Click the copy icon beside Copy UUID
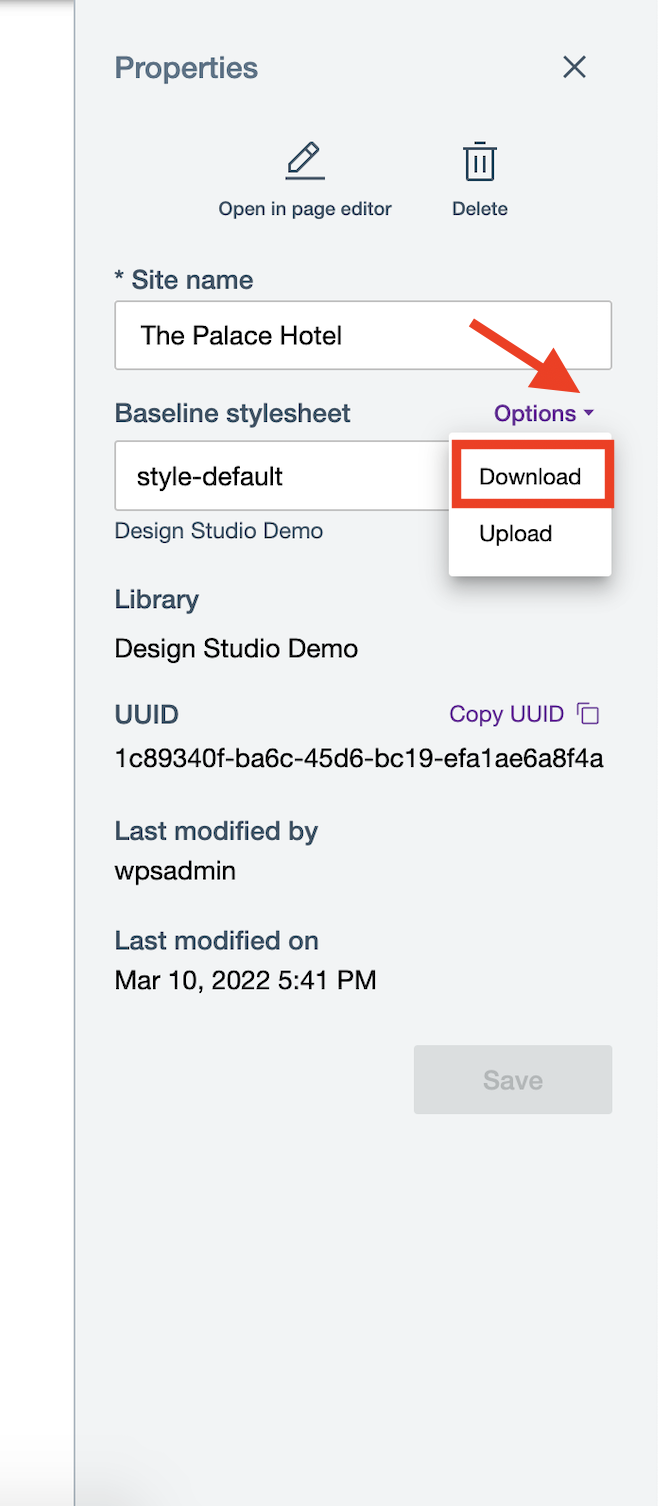Screen dimensions: 658x1506 point(588,713)
